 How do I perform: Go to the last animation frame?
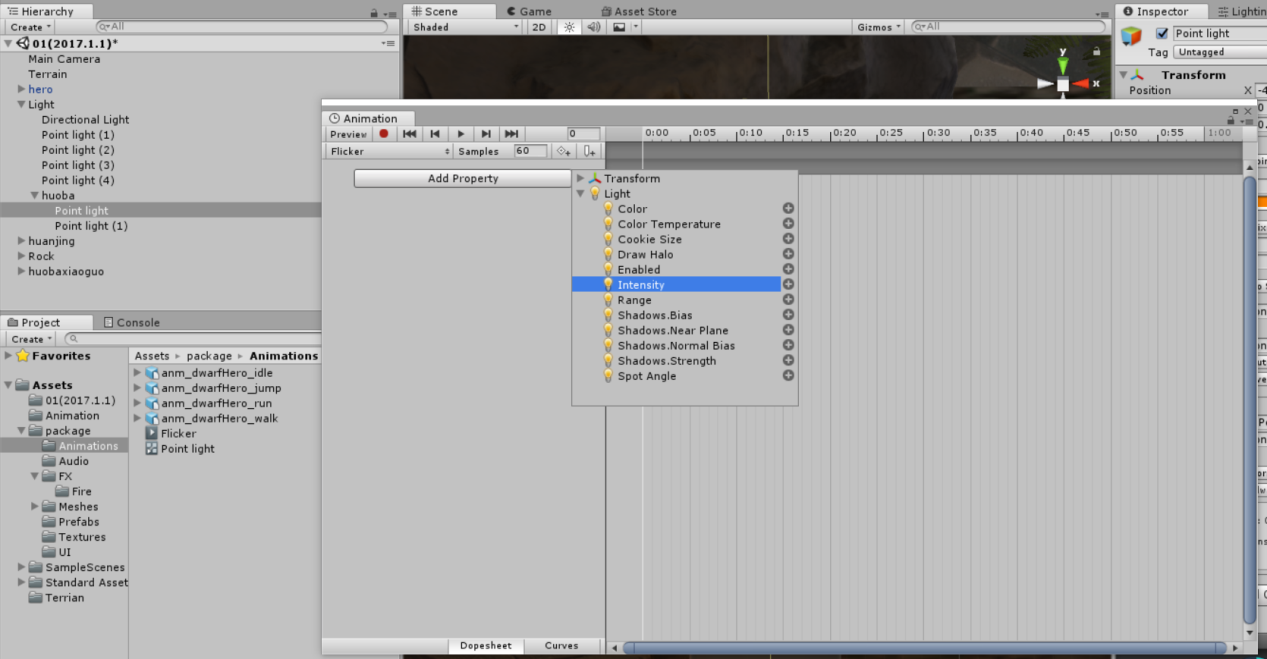(511, 134)
